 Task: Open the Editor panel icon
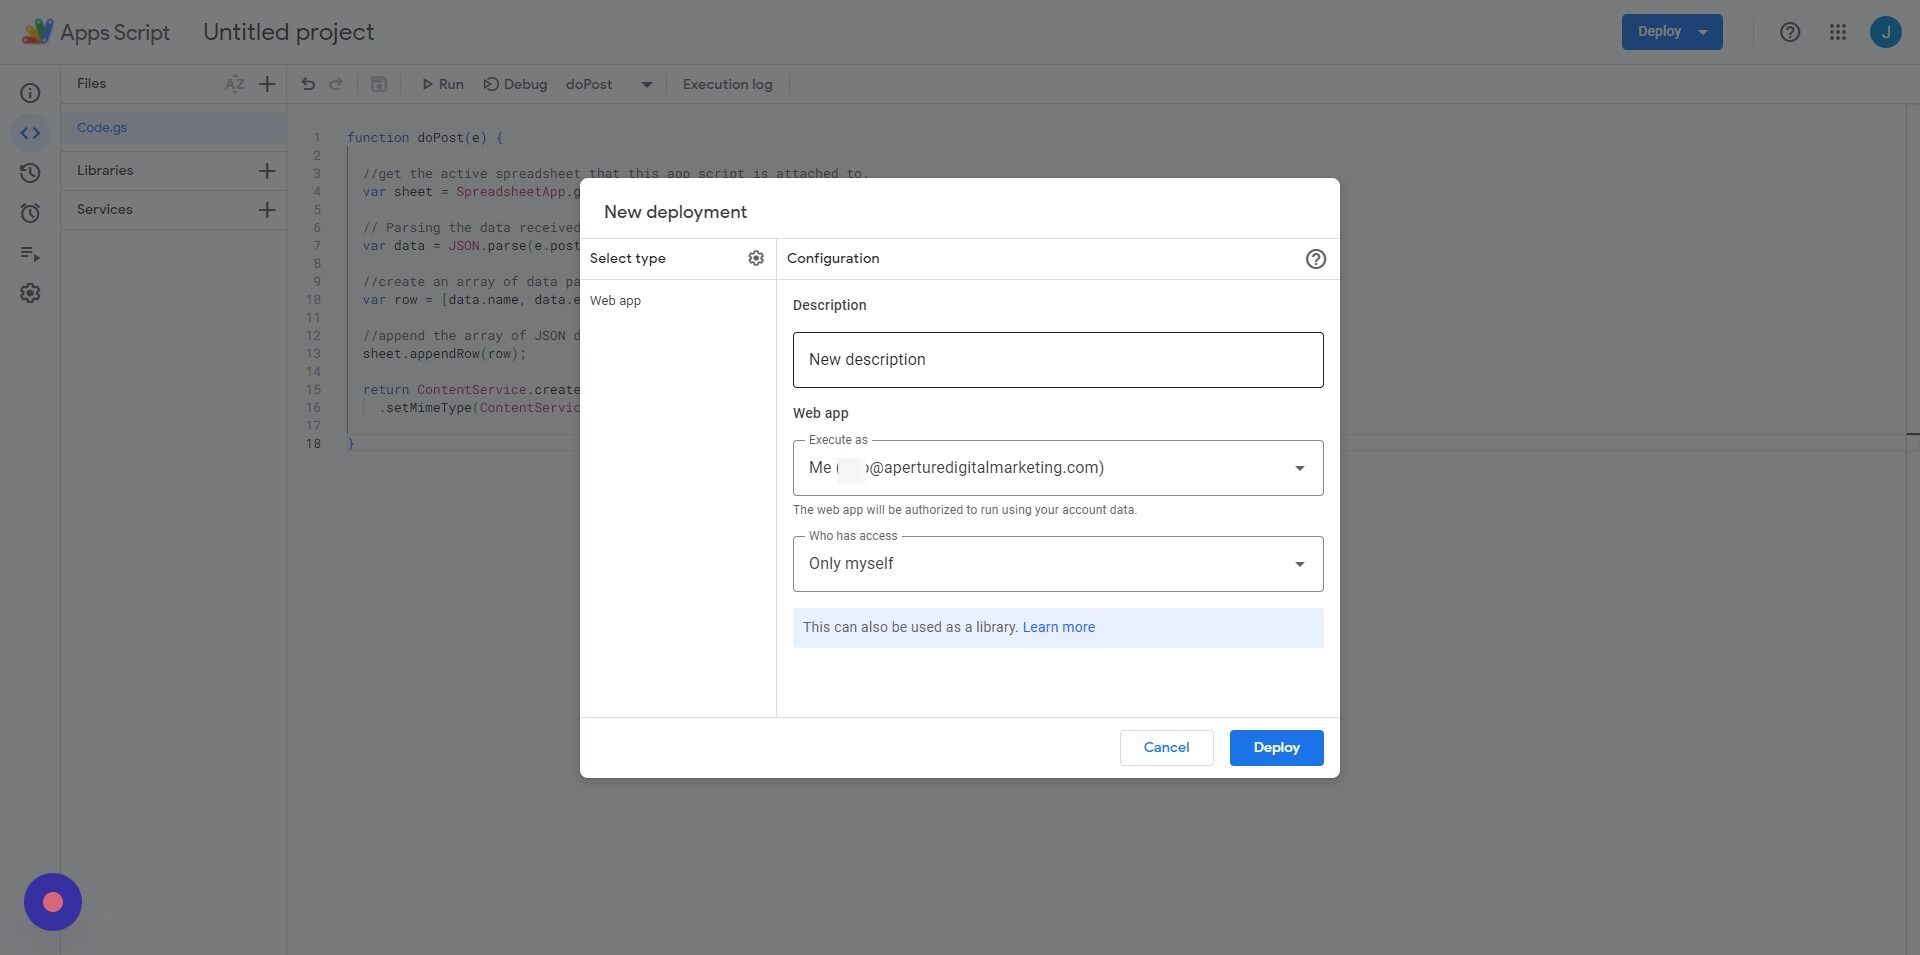point(30,132)
